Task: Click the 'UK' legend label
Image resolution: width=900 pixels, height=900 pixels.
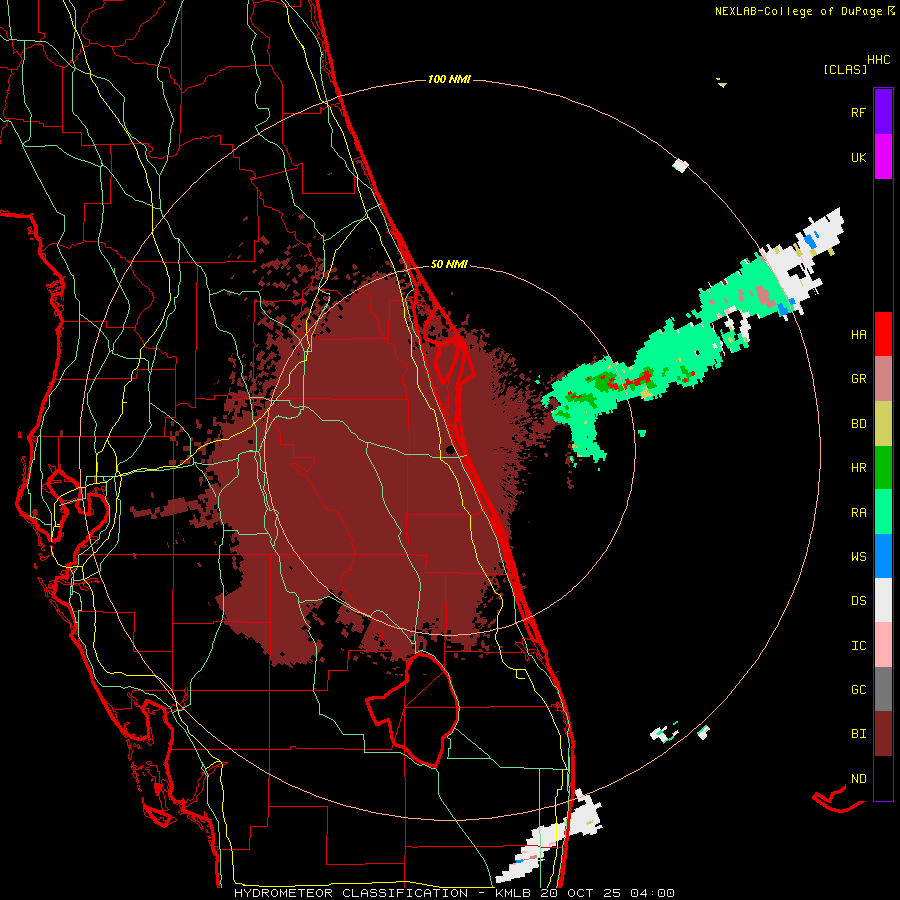Action: tap(858, 157)
